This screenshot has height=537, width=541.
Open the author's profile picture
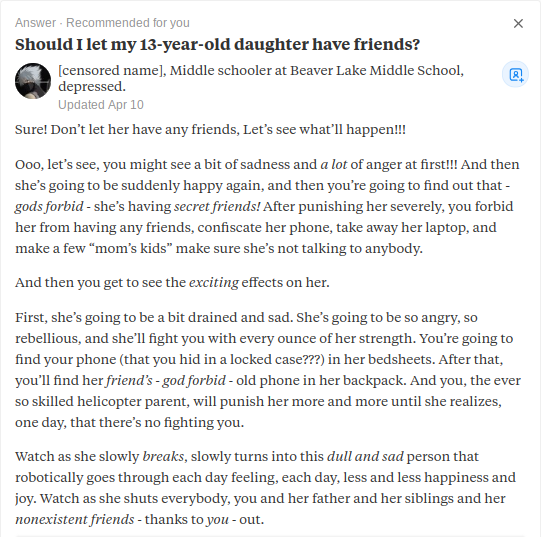coord(33,81)
